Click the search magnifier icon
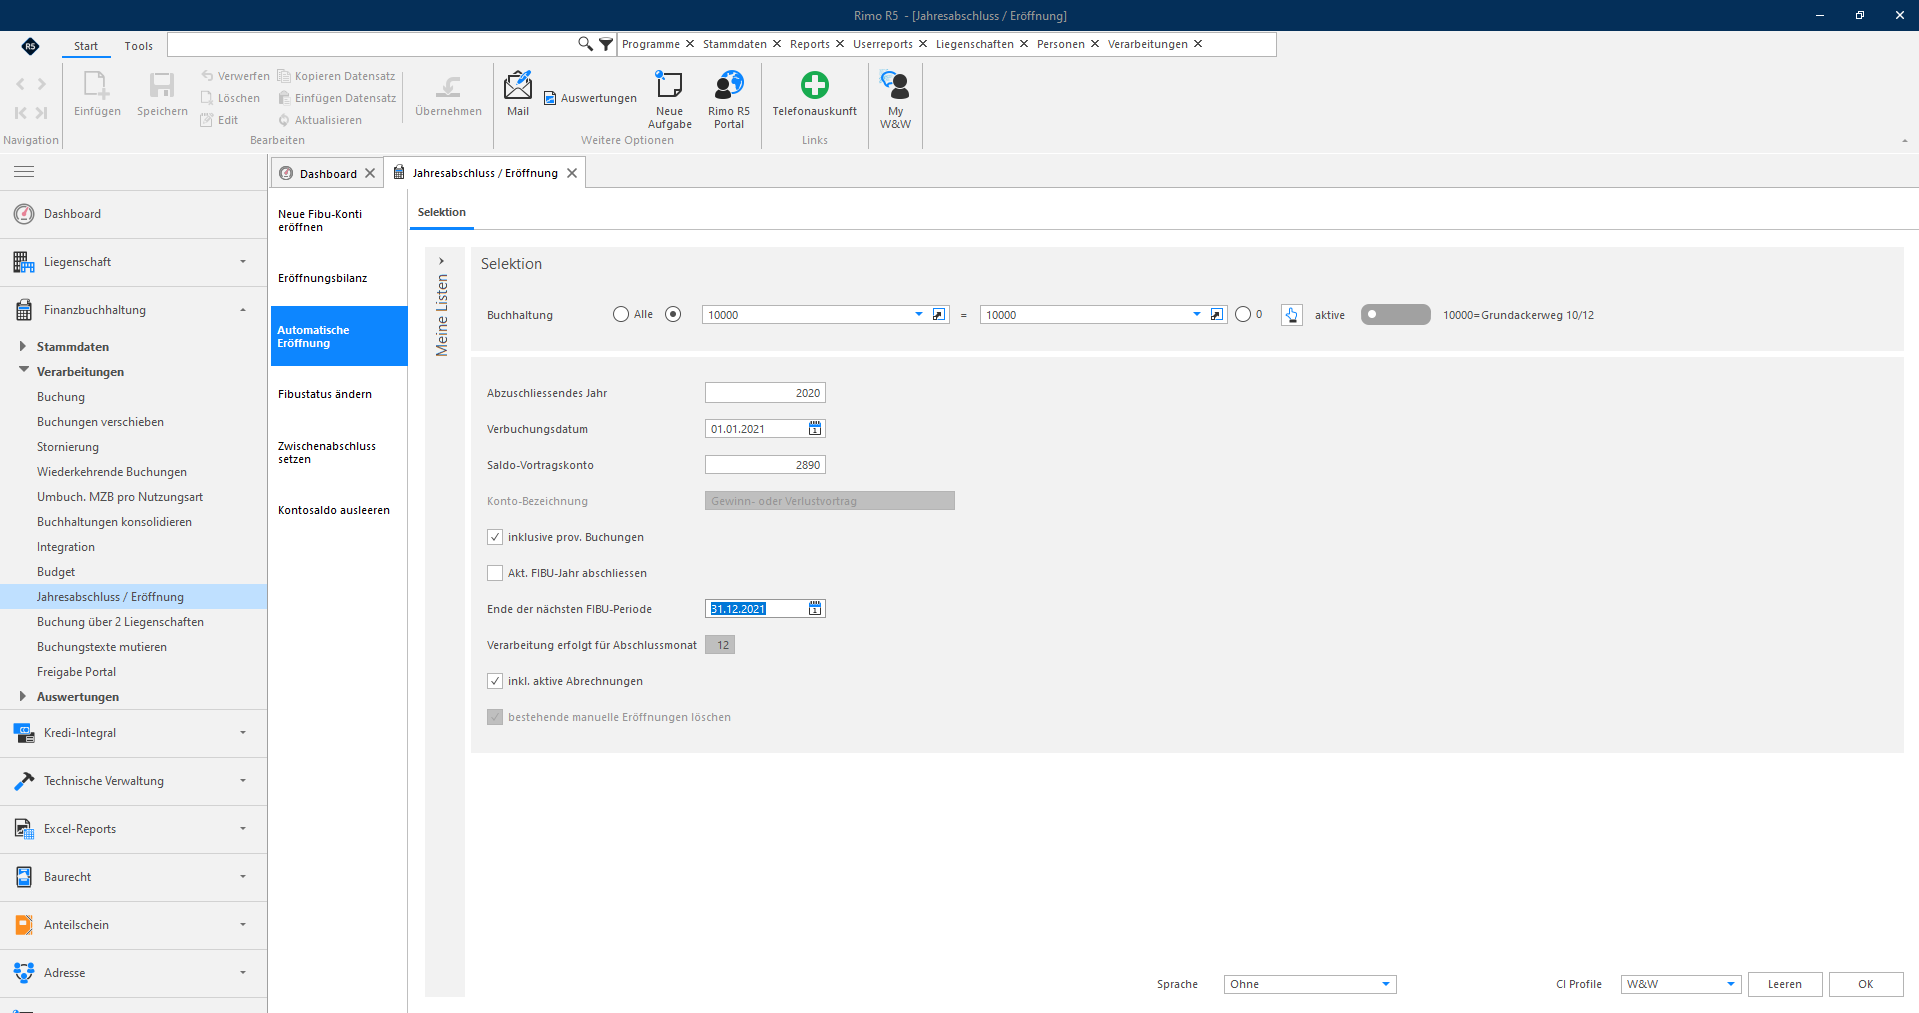1919x1013 pixels. pyautogui.click(x=585, y=44)
